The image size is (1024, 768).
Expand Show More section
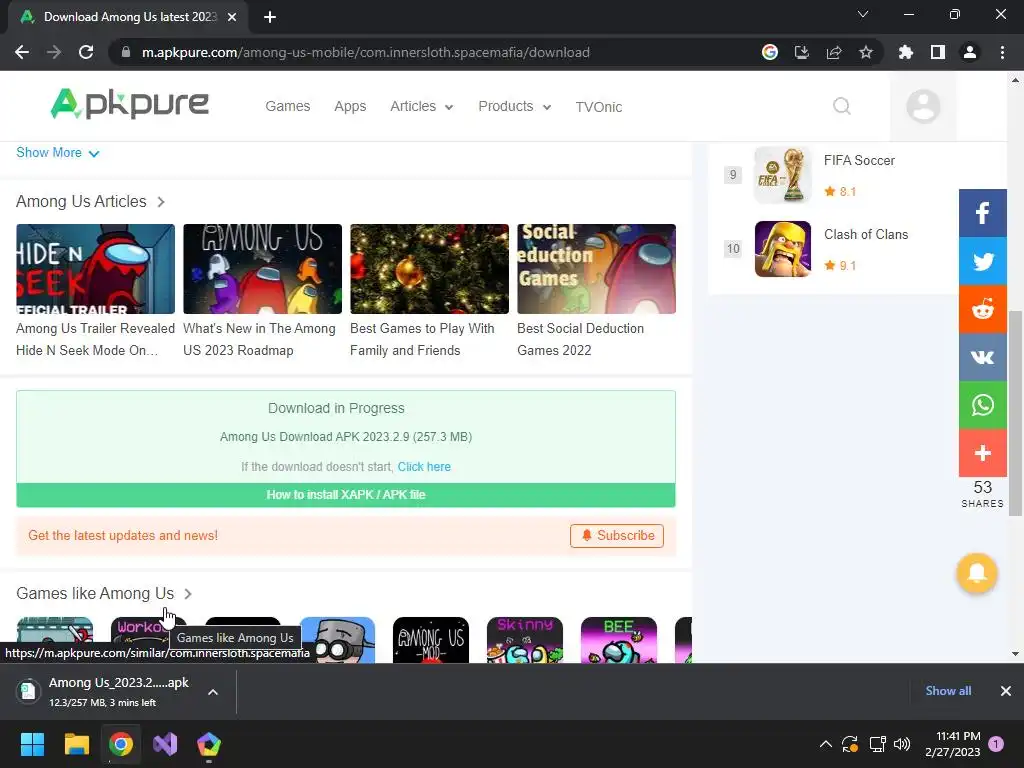[x=57, y=153]
